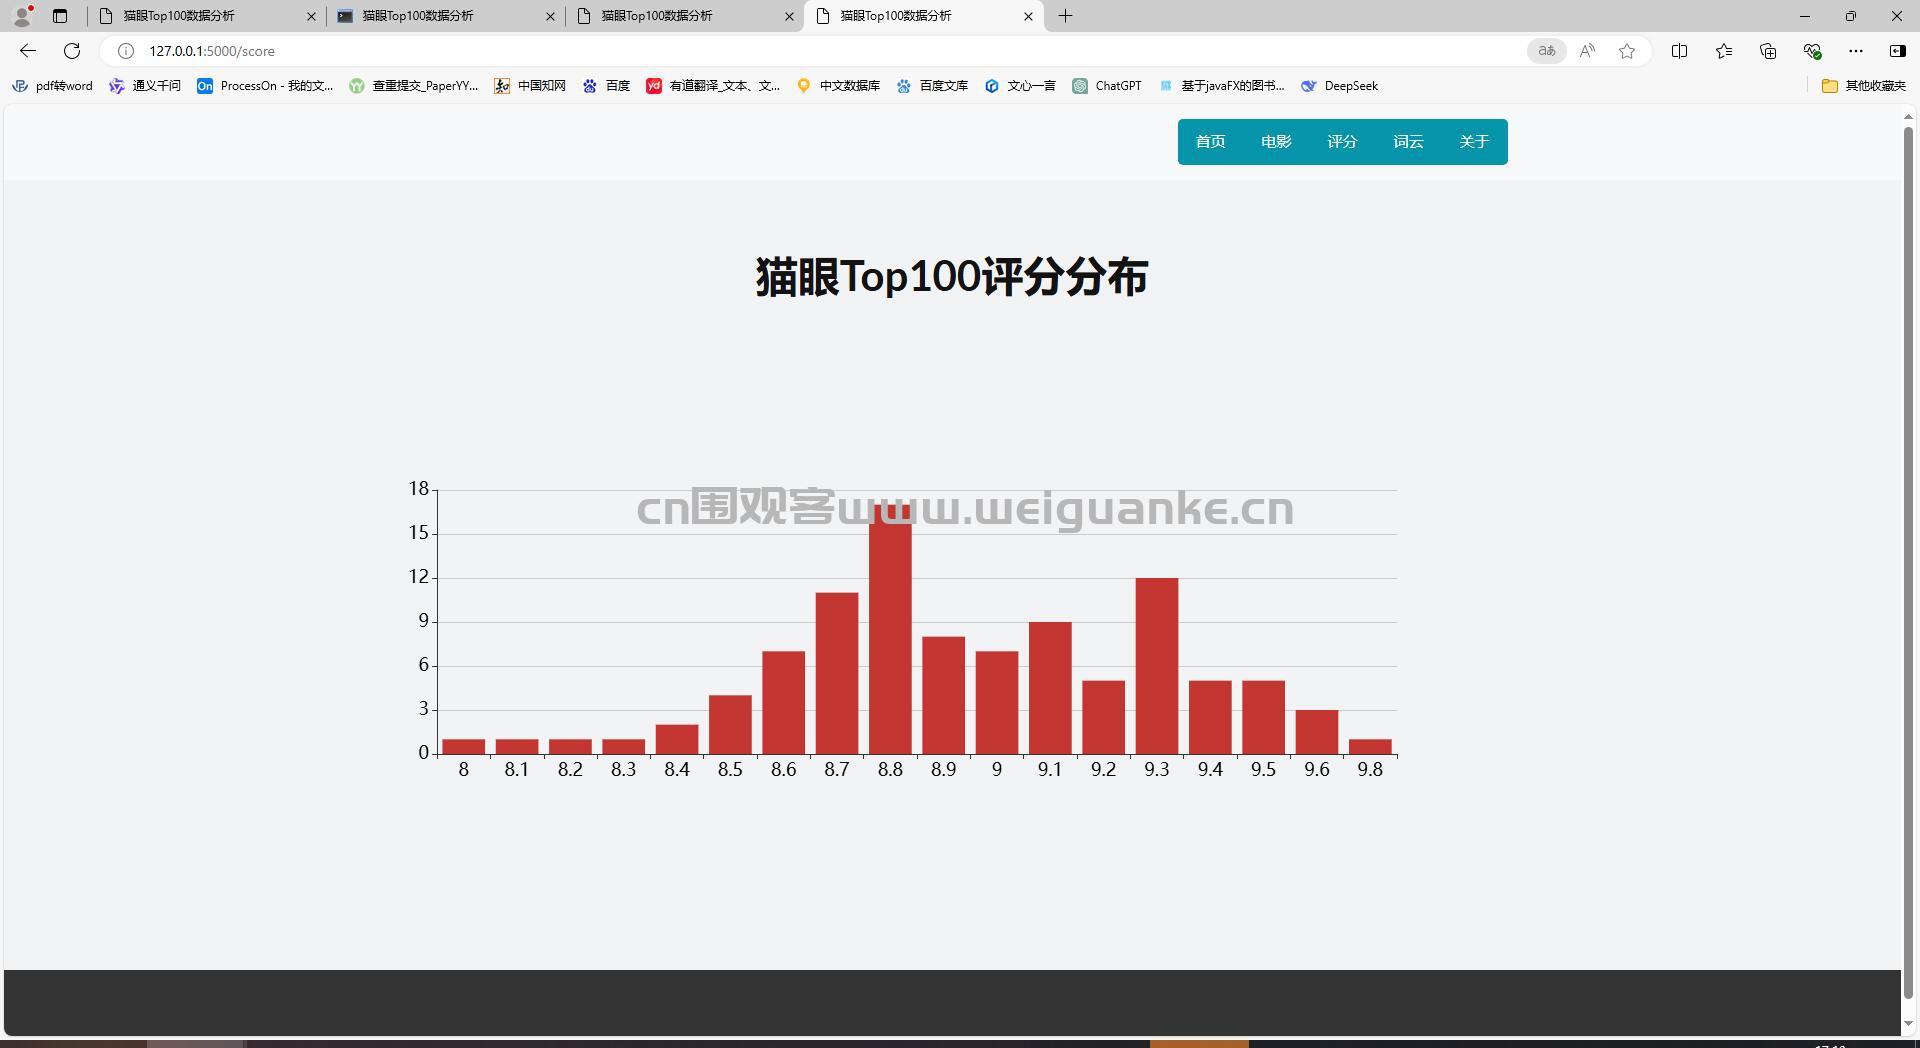Open the 文心一言 bookmark
The image size is (1920, 1048).
pos(1021,86)
